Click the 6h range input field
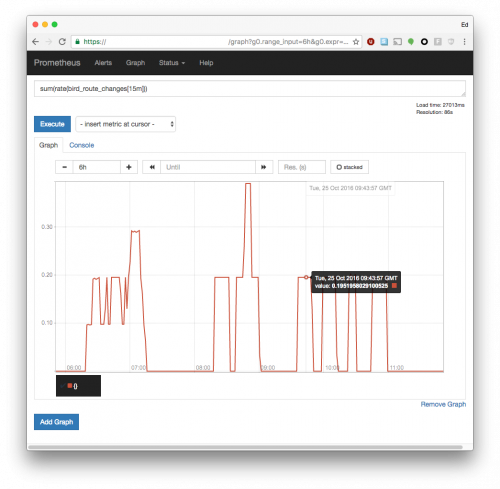Screen dimensions: 500x489 coord(97,167)
